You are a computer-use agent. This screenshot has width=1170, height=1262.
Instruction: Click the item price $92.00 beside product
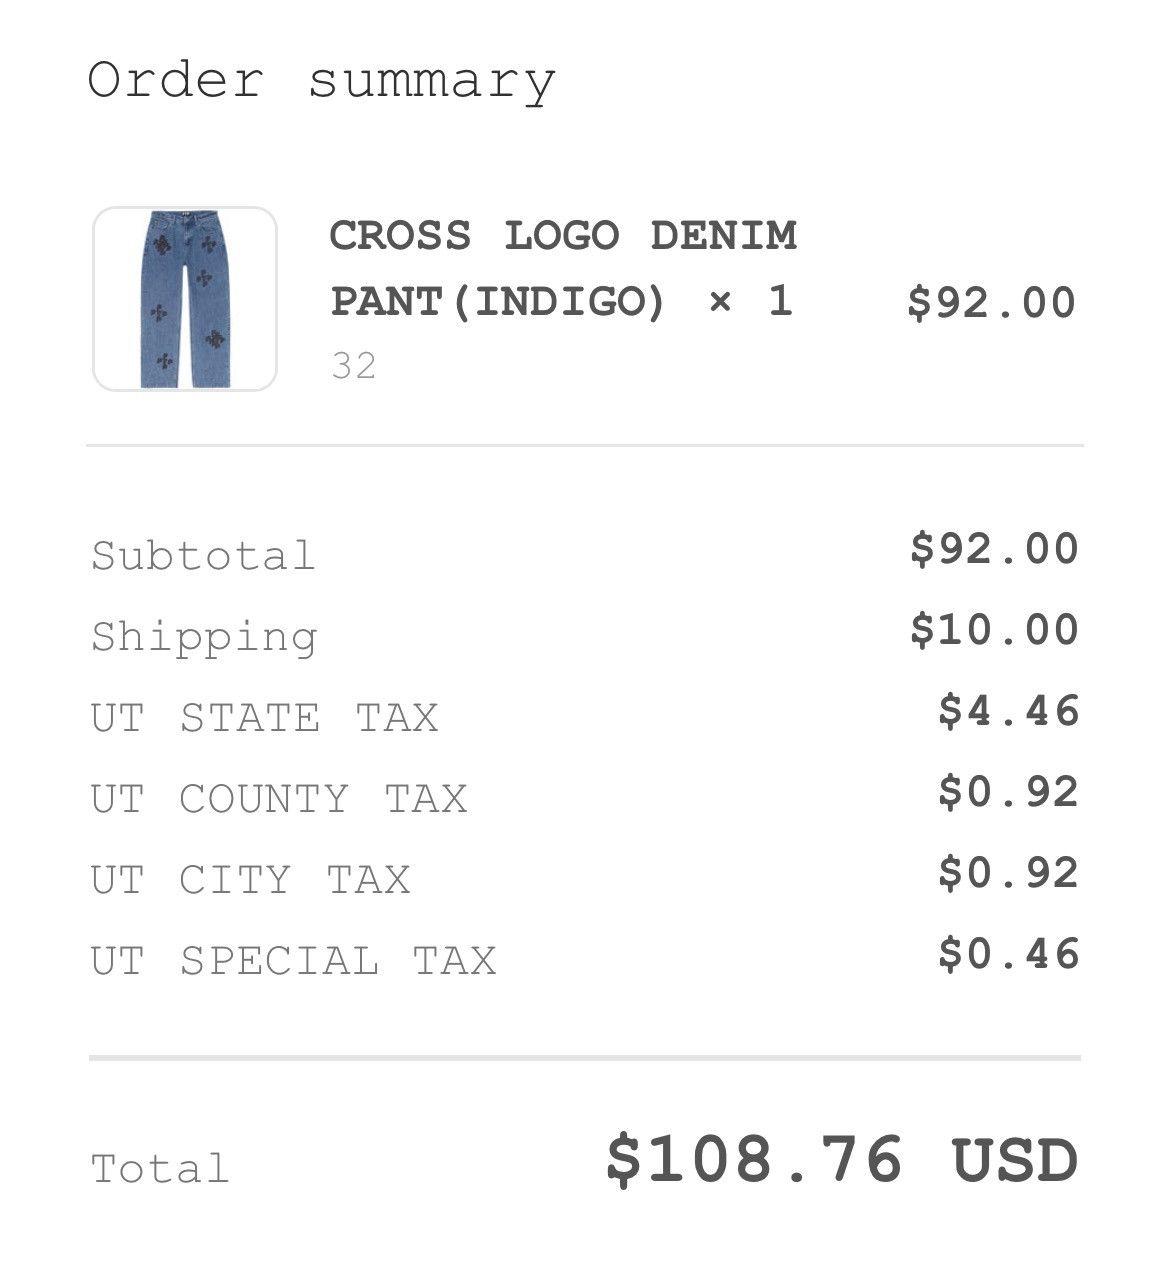pos(992,302)
